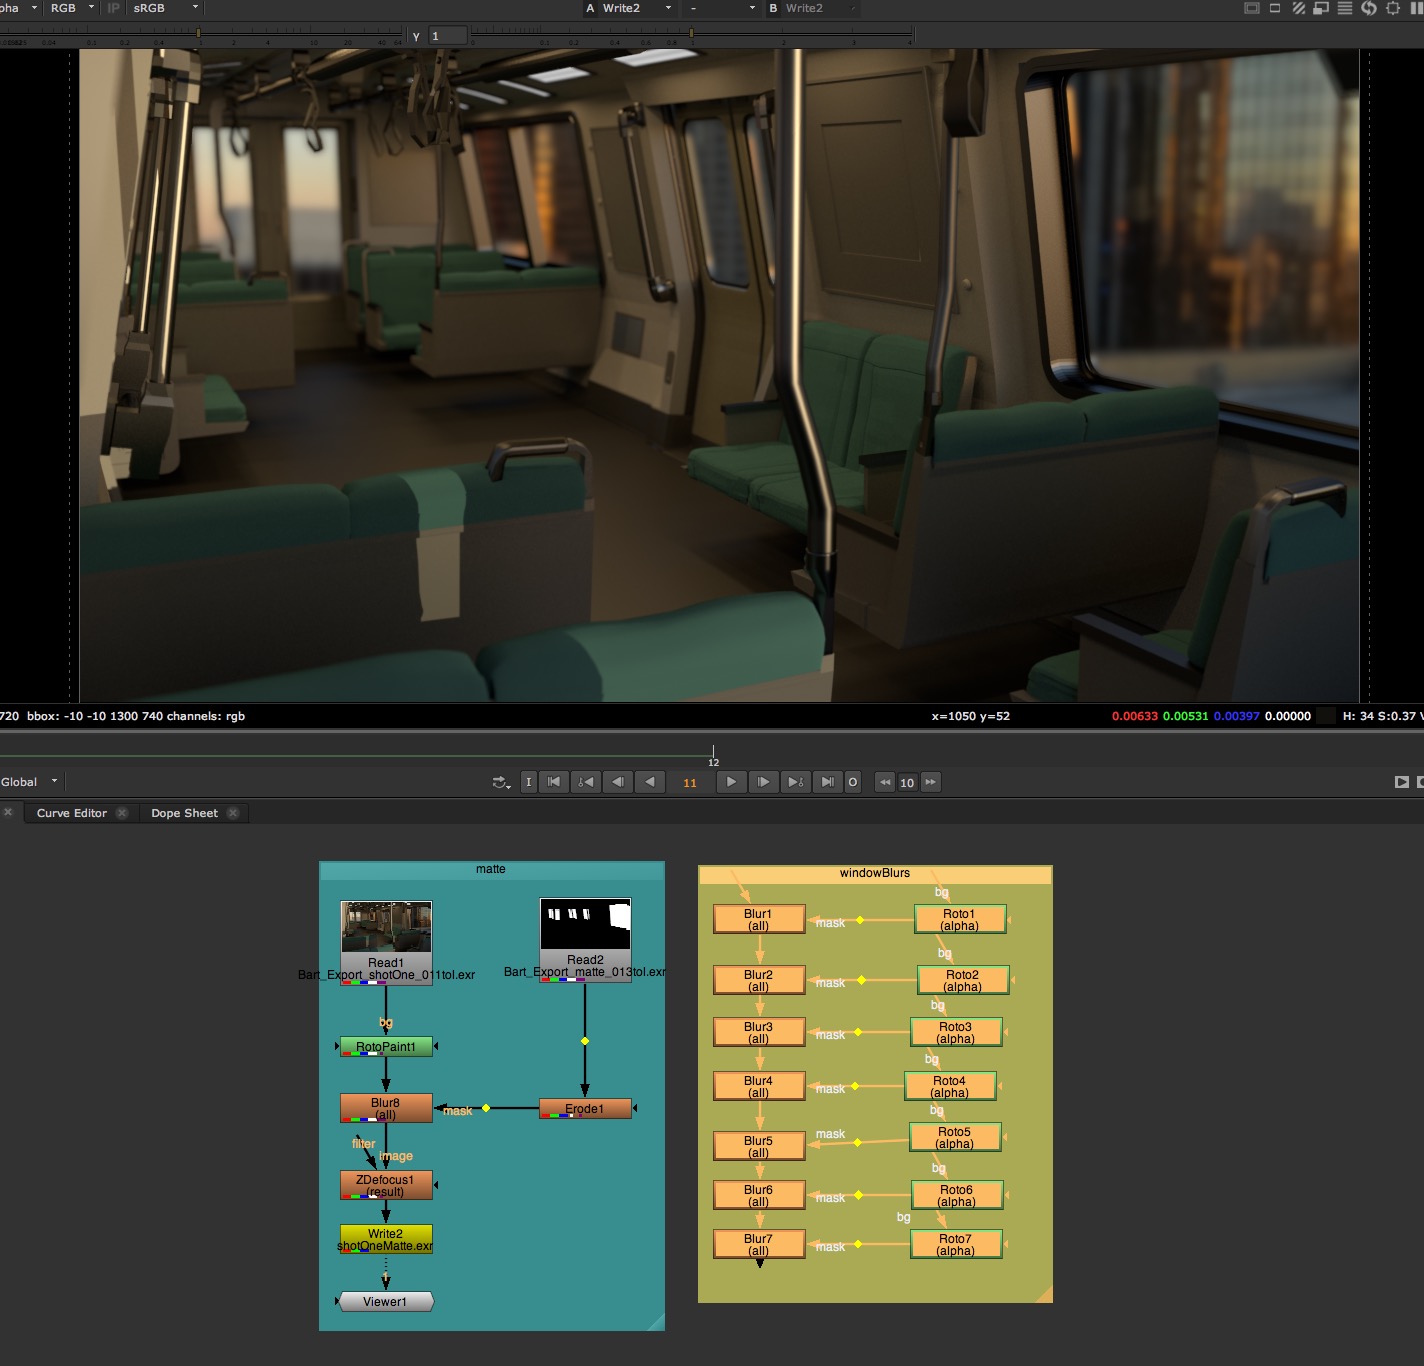Jump to the last frame
Image resolution: width=1424 pixels, height=1366 pixels.
coord(827,782)
